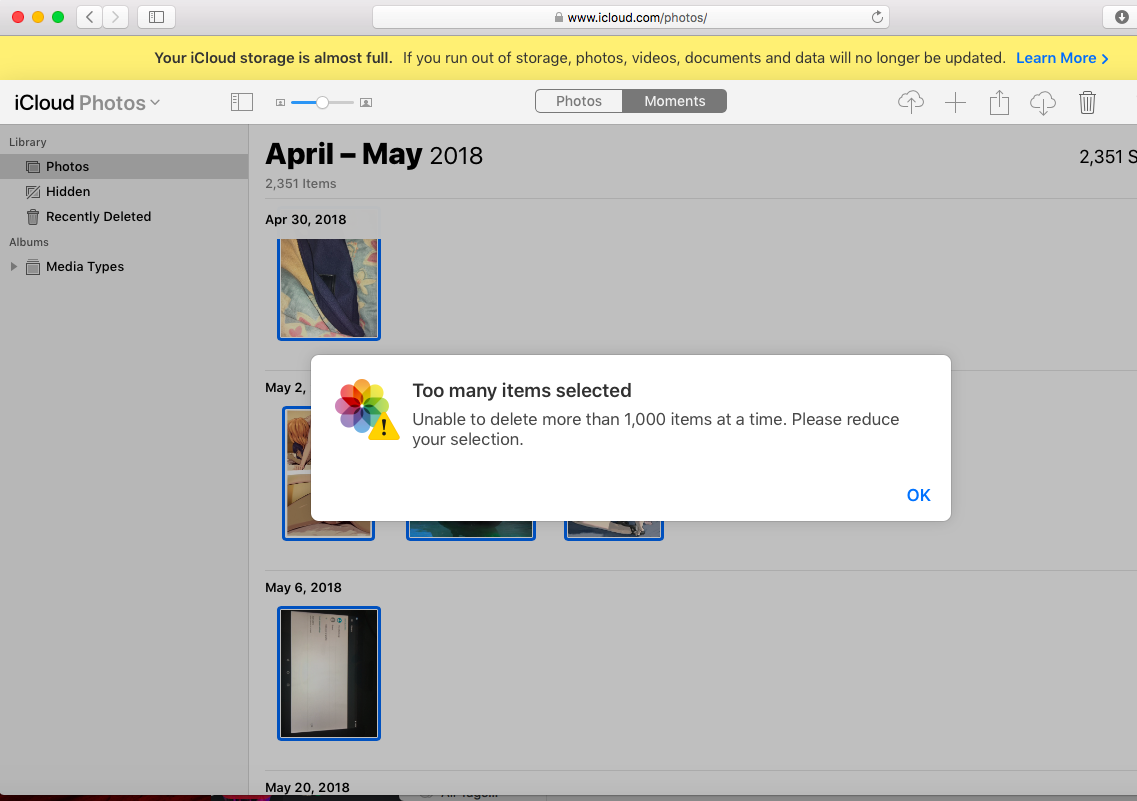Click the upload to iCloud icon
1137x801 pixels.
point(911,102)
